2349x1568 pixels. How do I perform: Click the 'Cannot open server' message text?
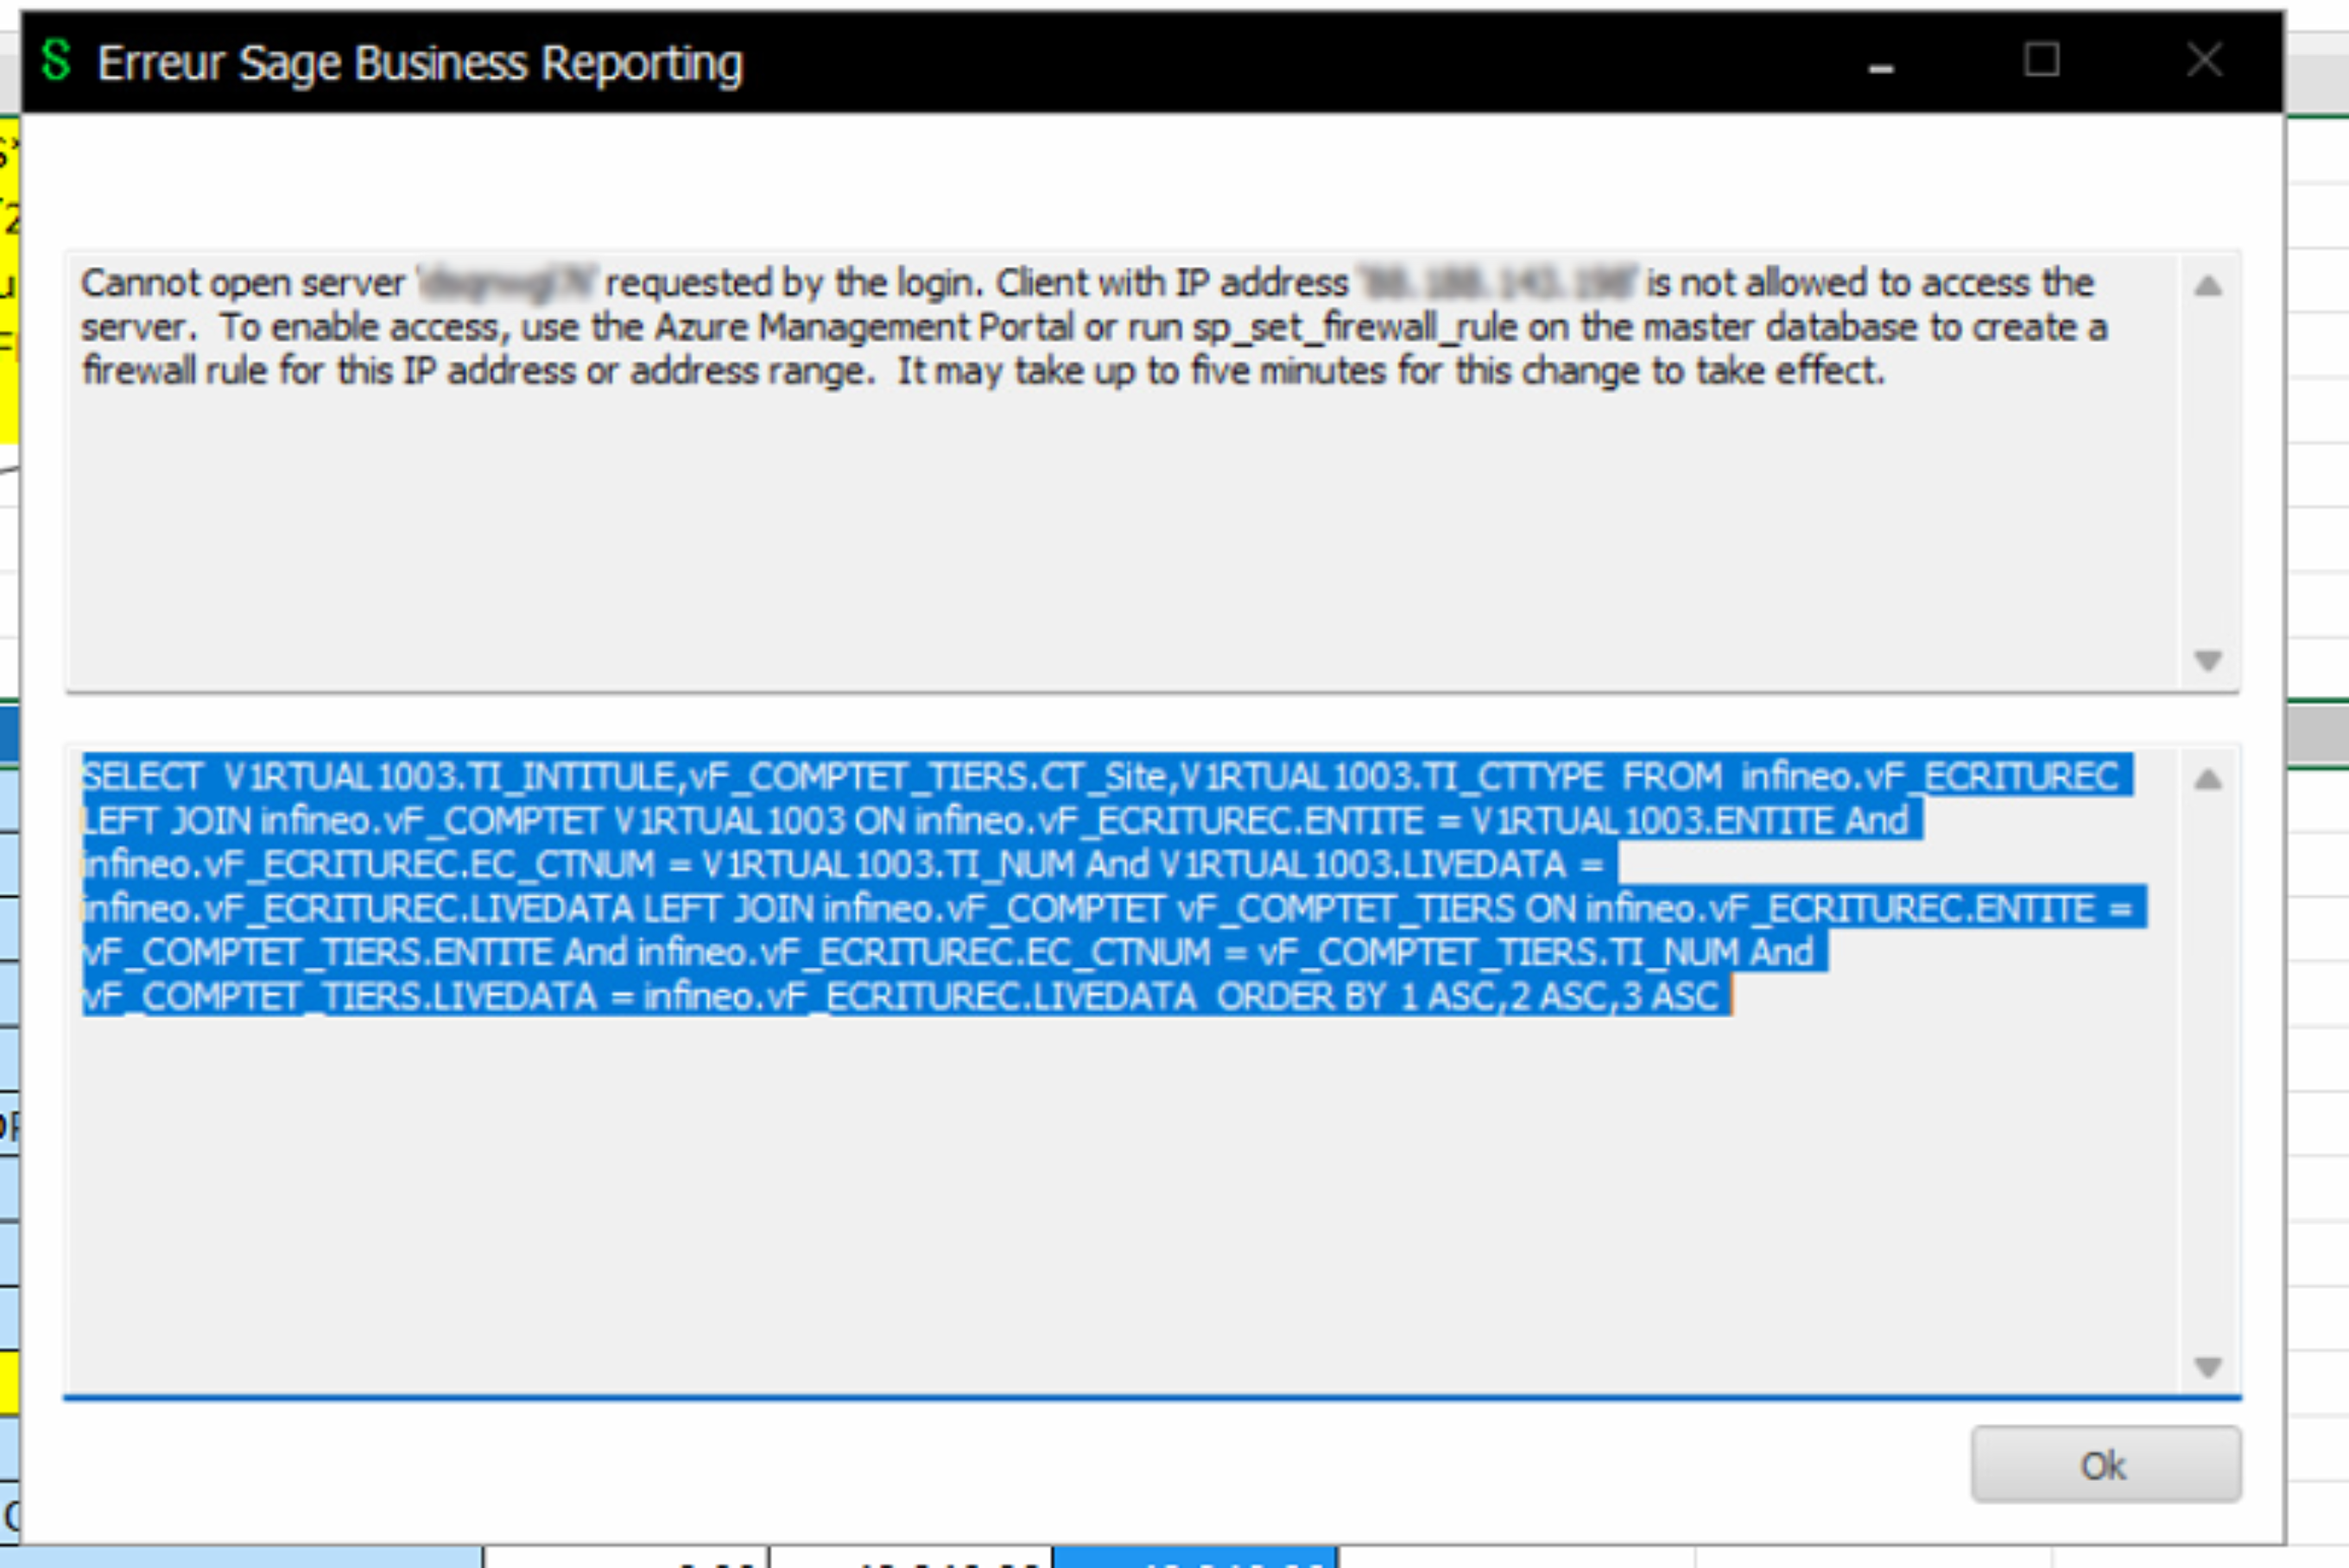click(243, 284)
